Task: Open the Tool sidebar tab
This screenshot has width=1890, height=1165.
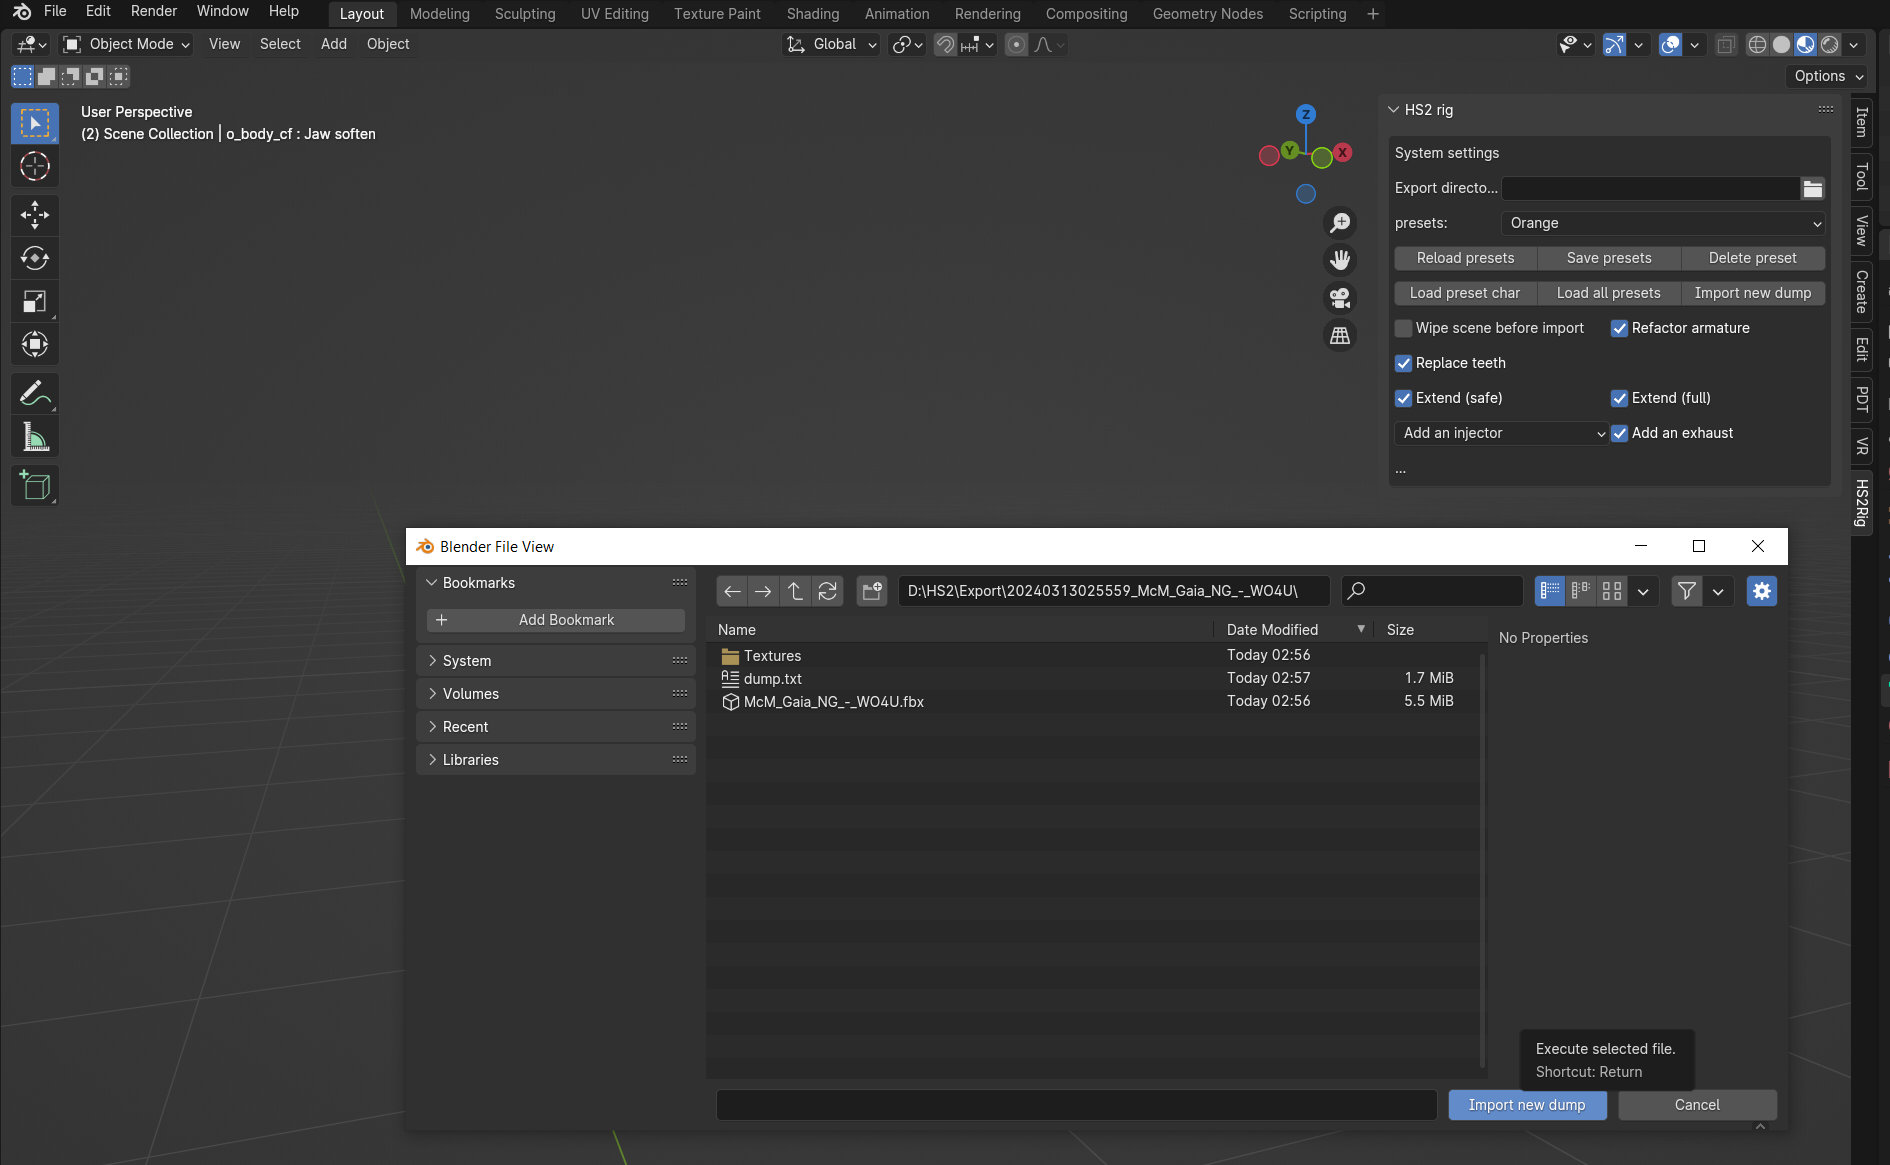Action: coord(1861,176)
